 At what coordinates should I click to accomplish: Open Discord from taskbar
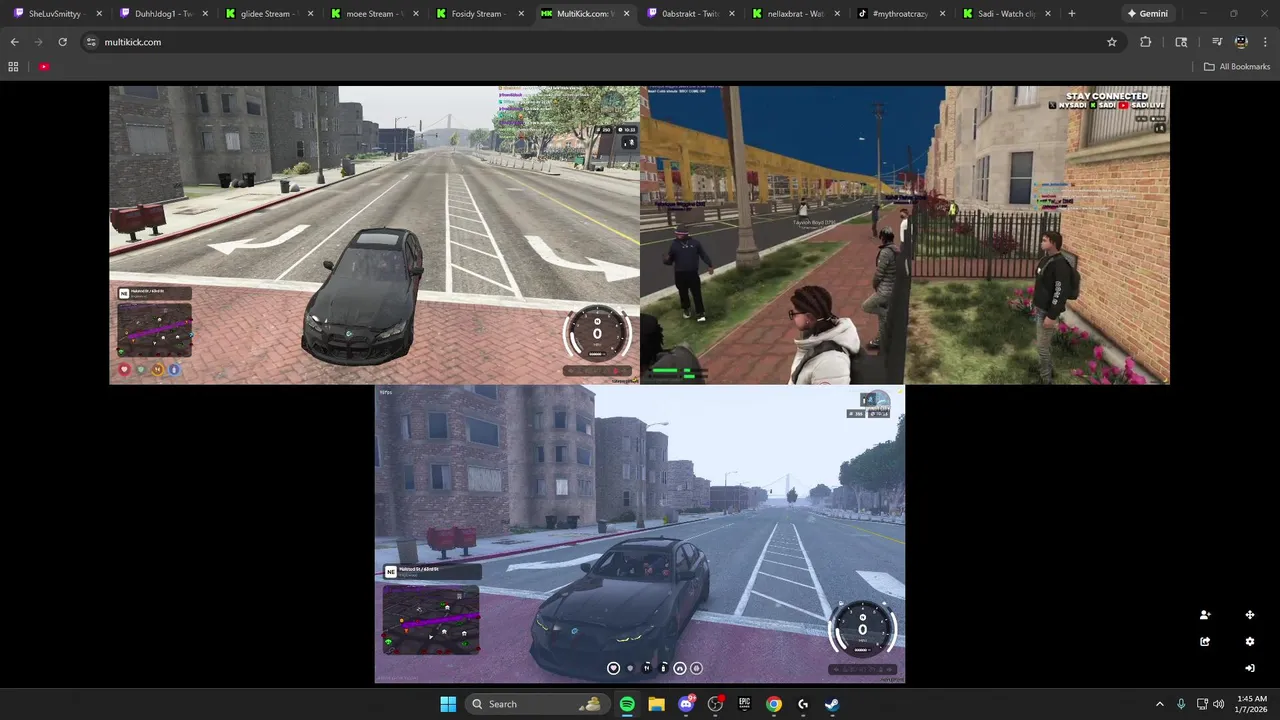tap(686, 704)
